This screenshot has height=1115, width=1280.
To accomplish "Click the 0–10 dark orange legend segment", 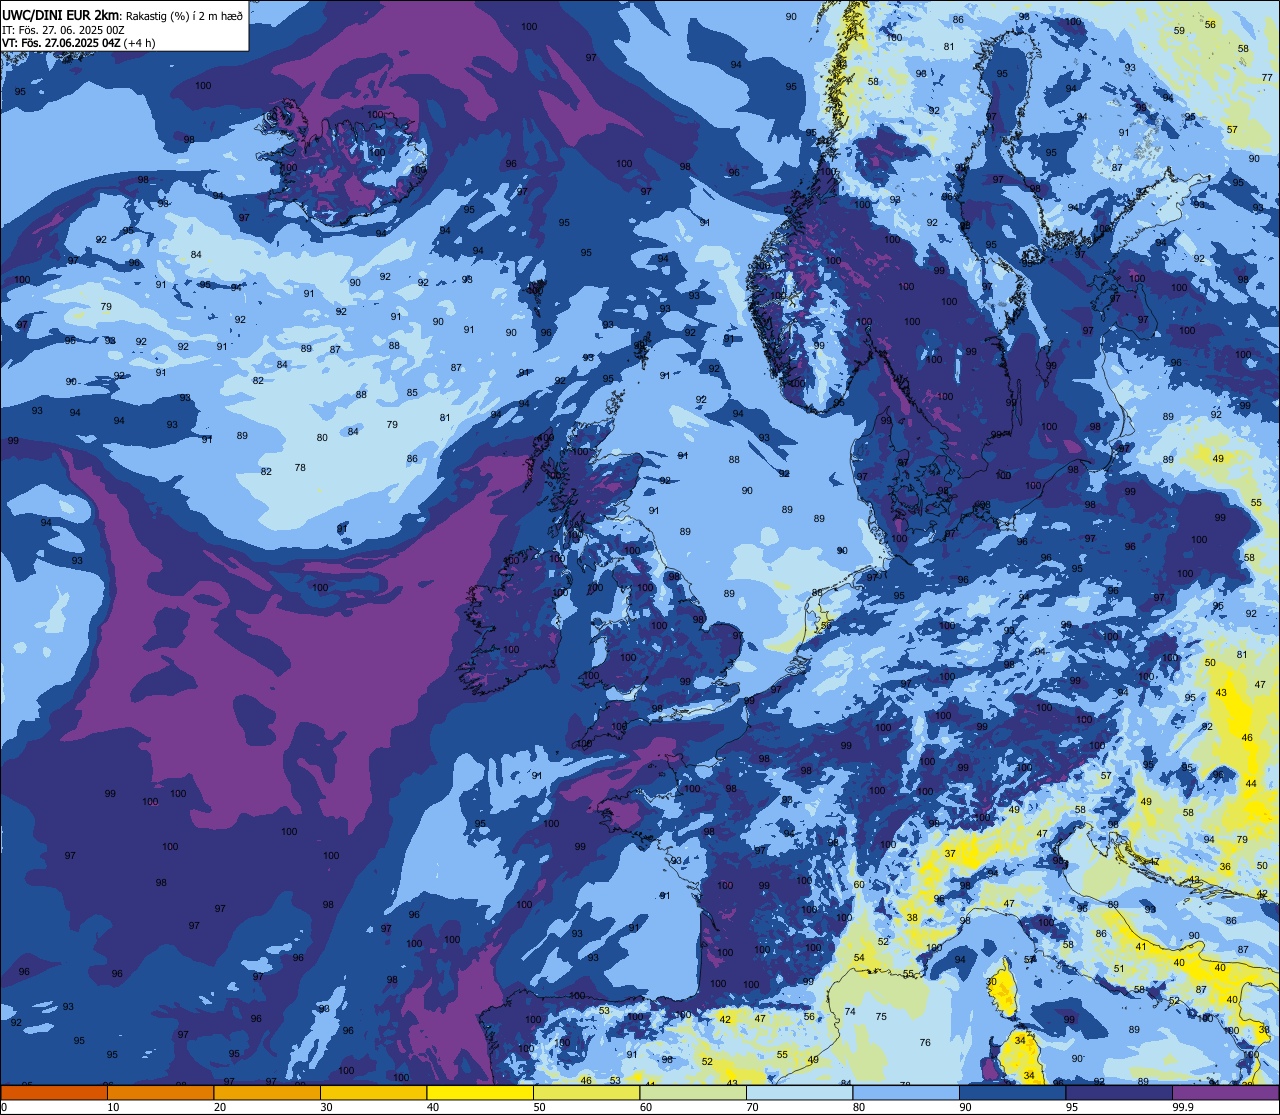I will (54, 1092).
